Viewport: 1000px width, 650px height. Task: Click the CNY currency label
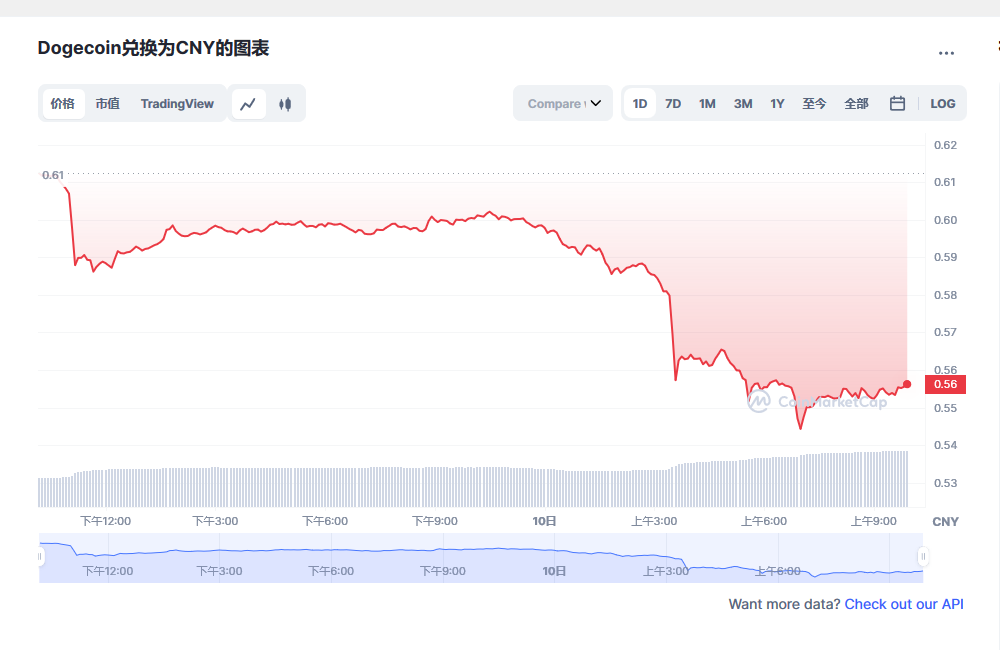coord(945,522)
